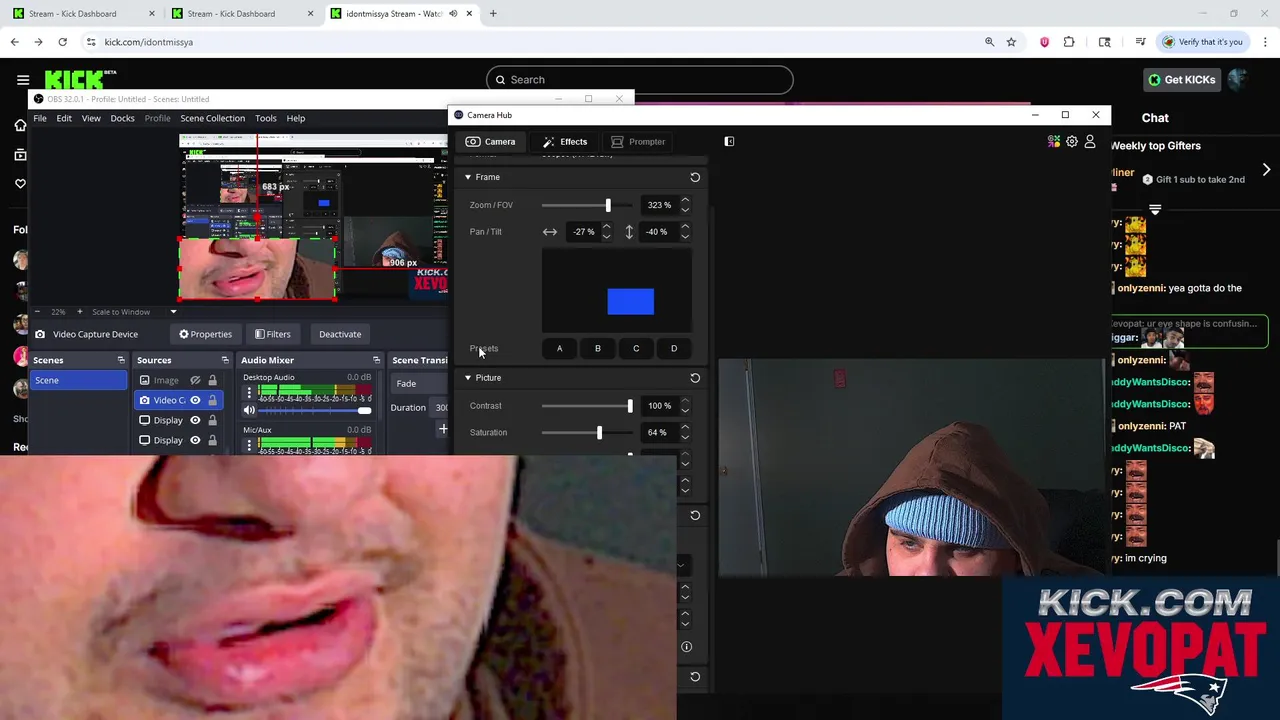Viewport: 1280px width, 720px height.
Task: Click the browser address bar URL
Action: point(148,42)
